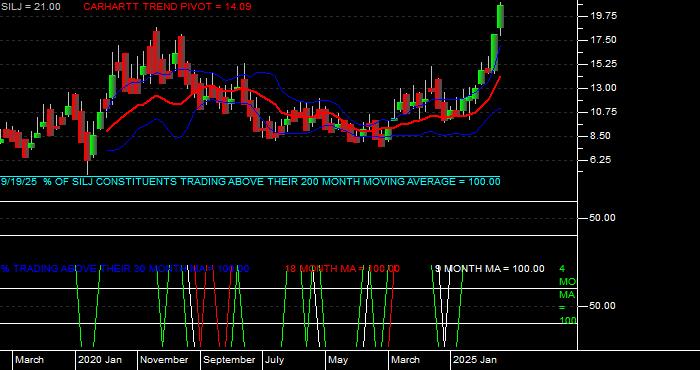Click the 'November' time axis marker
Viewport: 700px width, 370px height.
pyautogui.click(x=165, y=360)
